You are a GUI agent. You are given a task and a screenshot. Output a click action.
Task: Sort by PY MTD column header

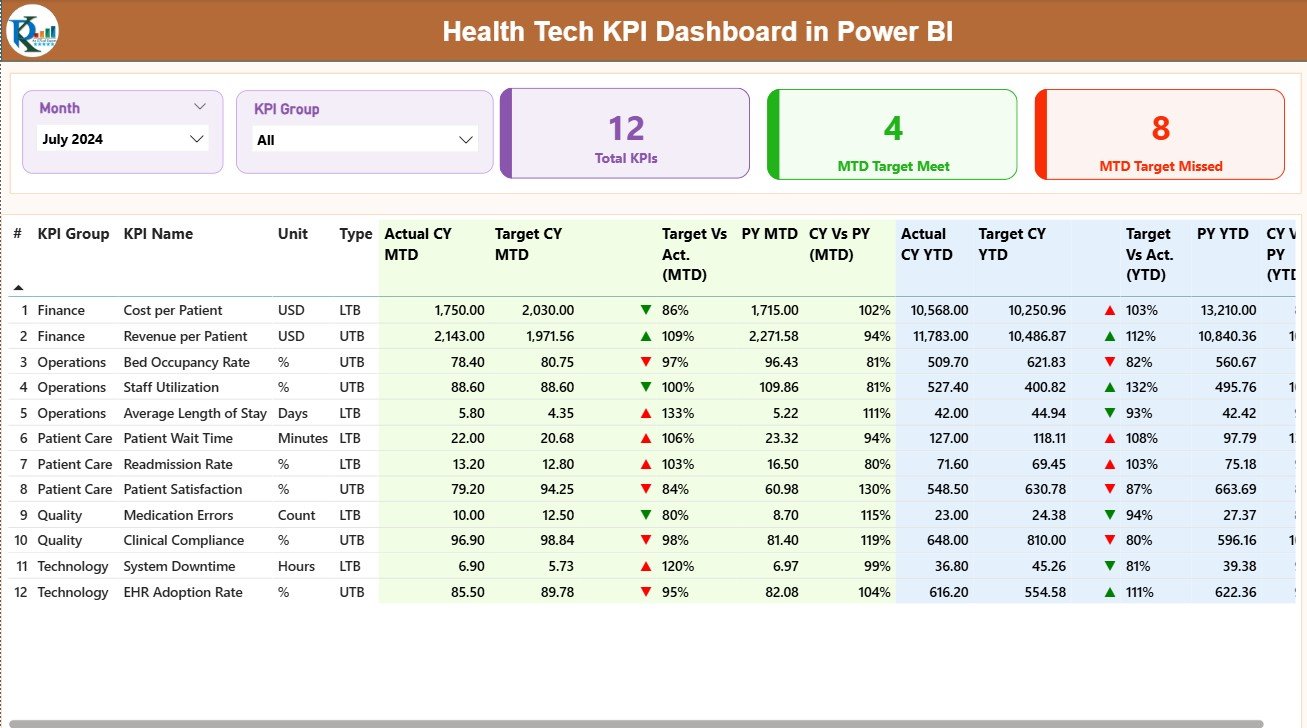(x=769, y=234)
